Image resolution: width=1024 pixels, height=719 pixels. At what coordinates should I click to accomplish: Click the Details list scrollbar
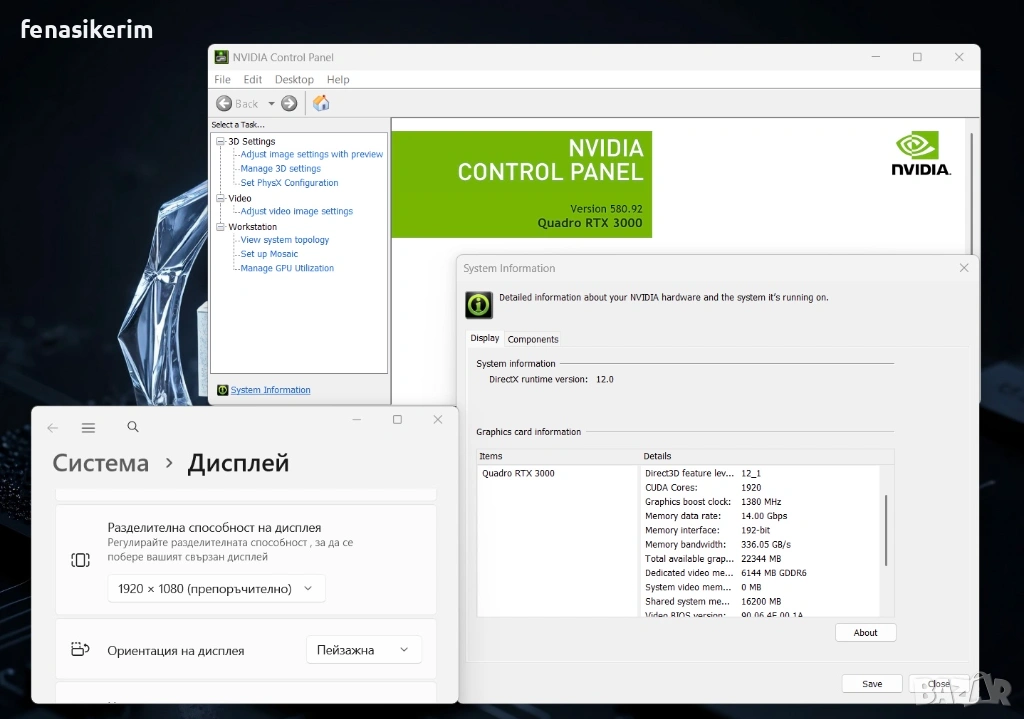click(x=886, y=530)
